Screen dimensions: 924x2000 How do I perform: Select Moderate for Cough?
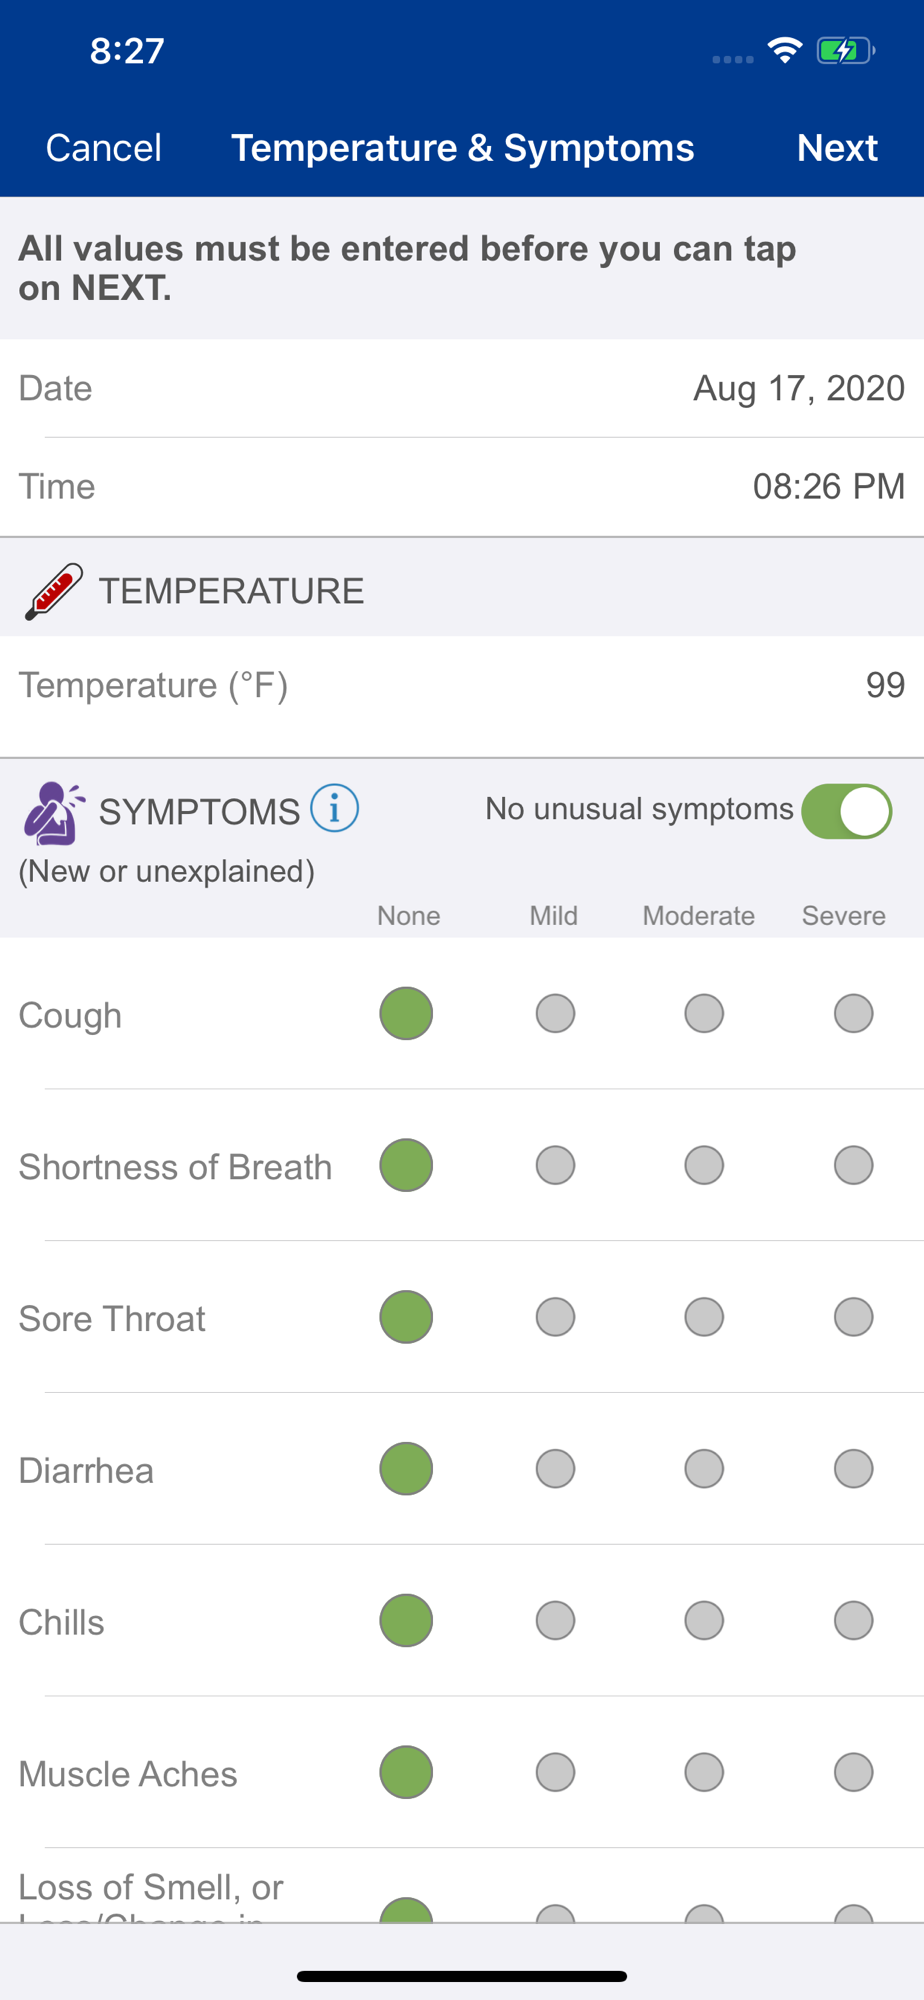click(704, 1013)
